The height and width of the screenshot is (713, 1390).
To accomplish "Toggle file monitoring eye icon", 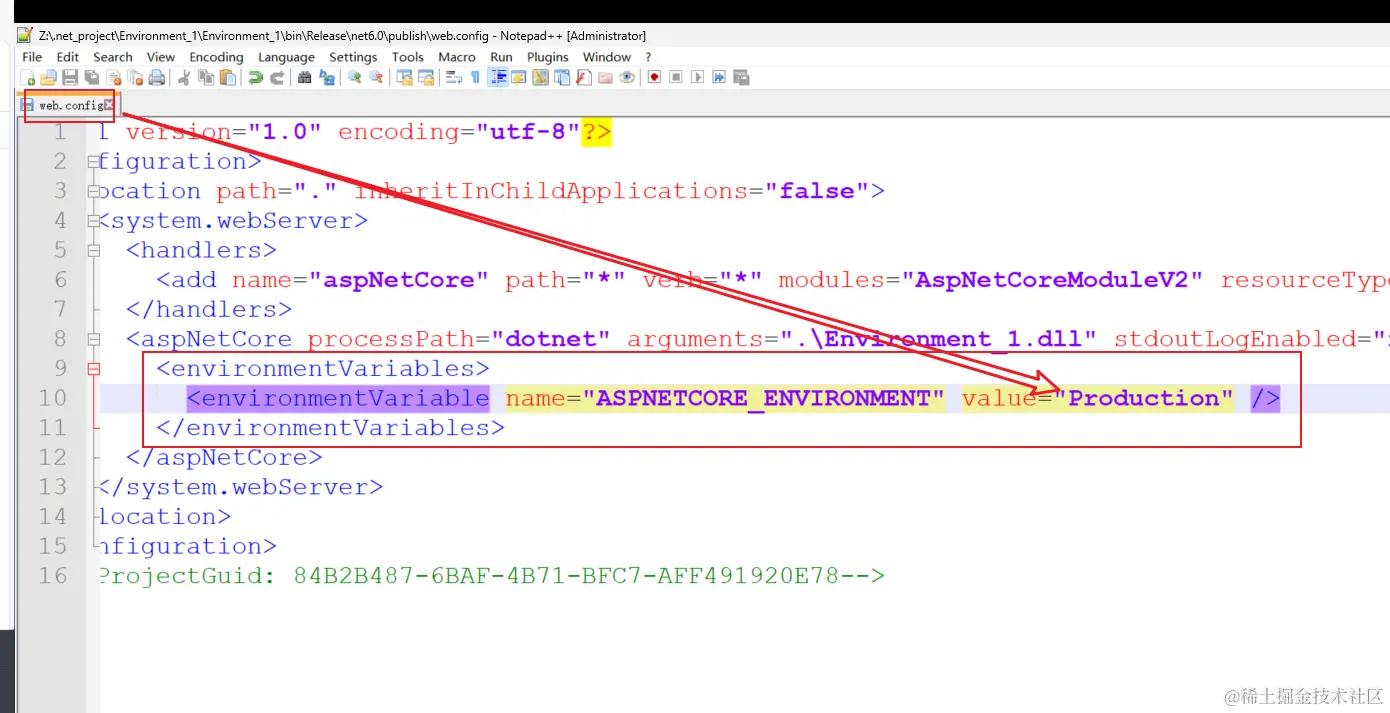I will [627, 77].
